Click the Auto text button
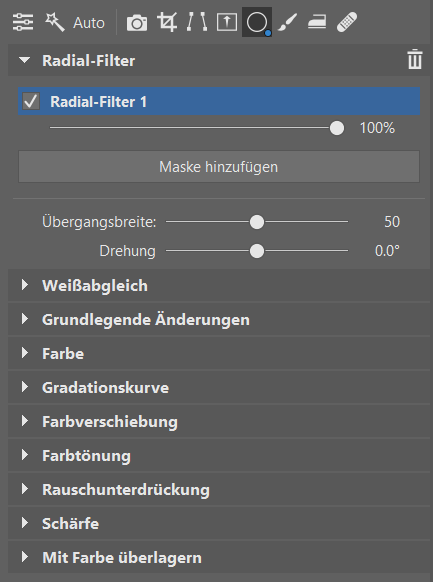This screenshot has width=433, height=582. [89, 23]
